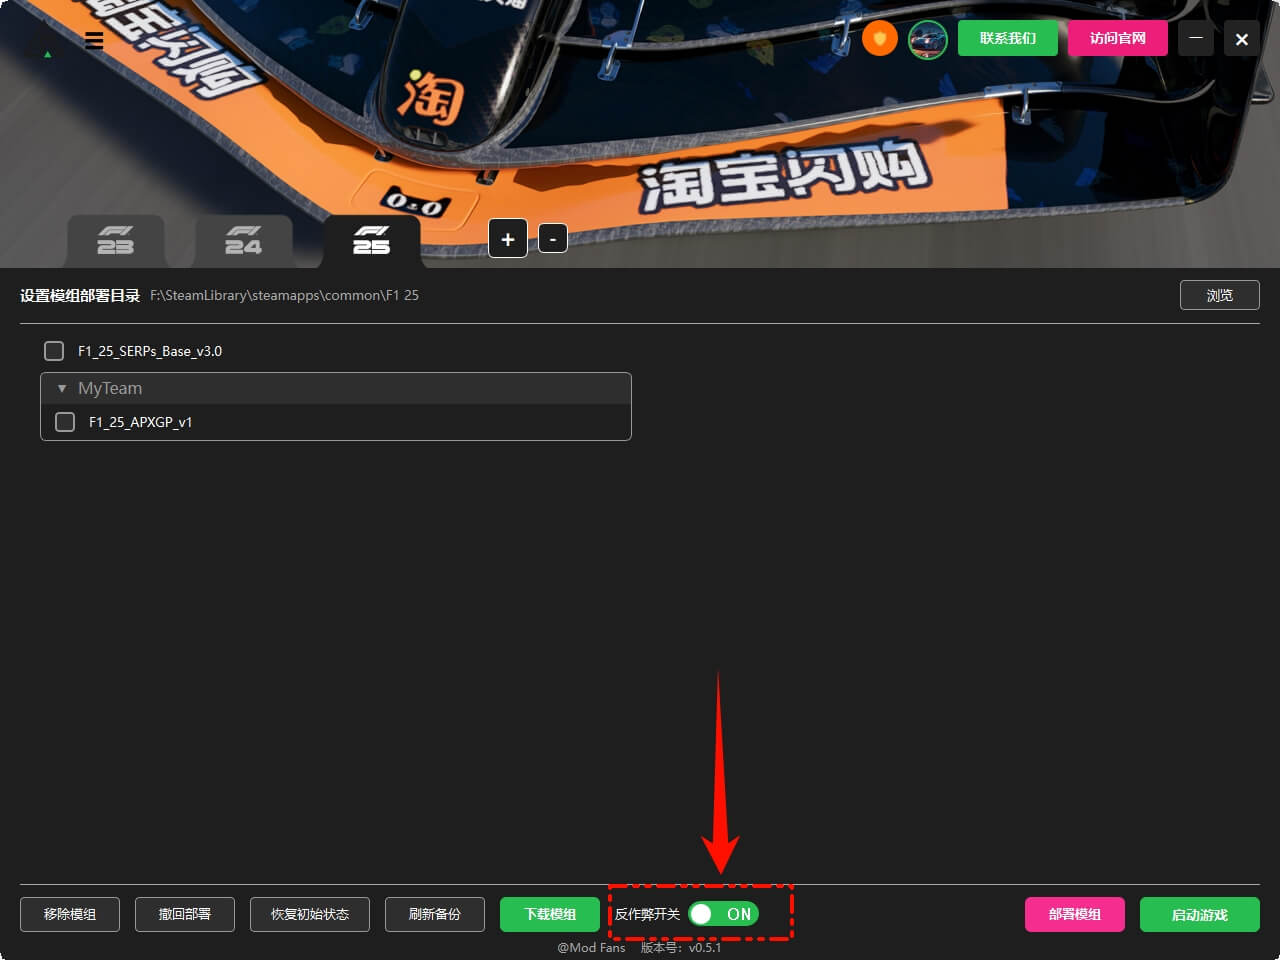The height and width of the screenshot is (960, 1280).
Task: Click the 浏览 browse button
Action: pos(1219,295)
